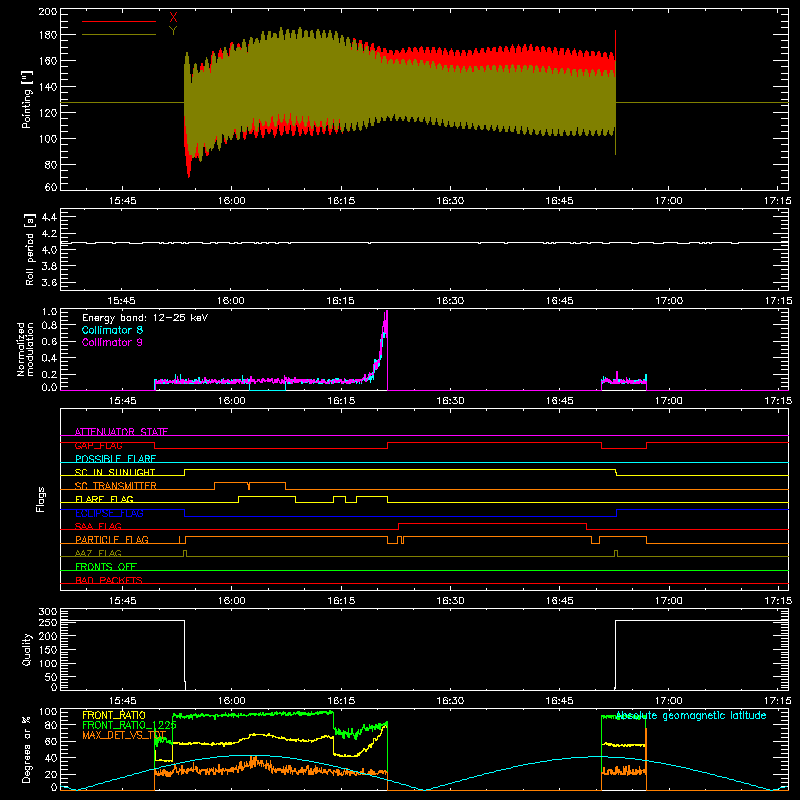Click the 'Degrees or %' axis label
The image size is (800, 800).
click(x=27, y=749)
